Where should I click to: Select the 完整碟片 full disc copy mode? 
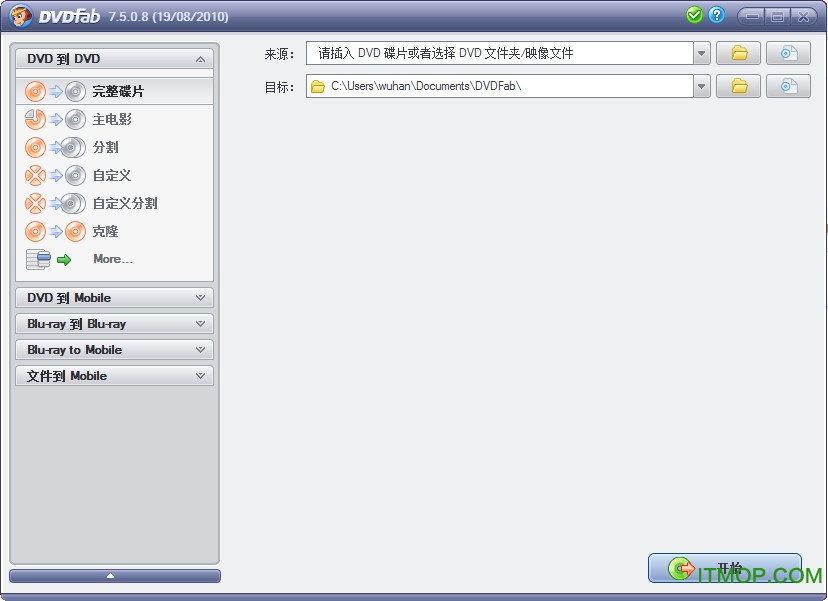click(115, 91)
